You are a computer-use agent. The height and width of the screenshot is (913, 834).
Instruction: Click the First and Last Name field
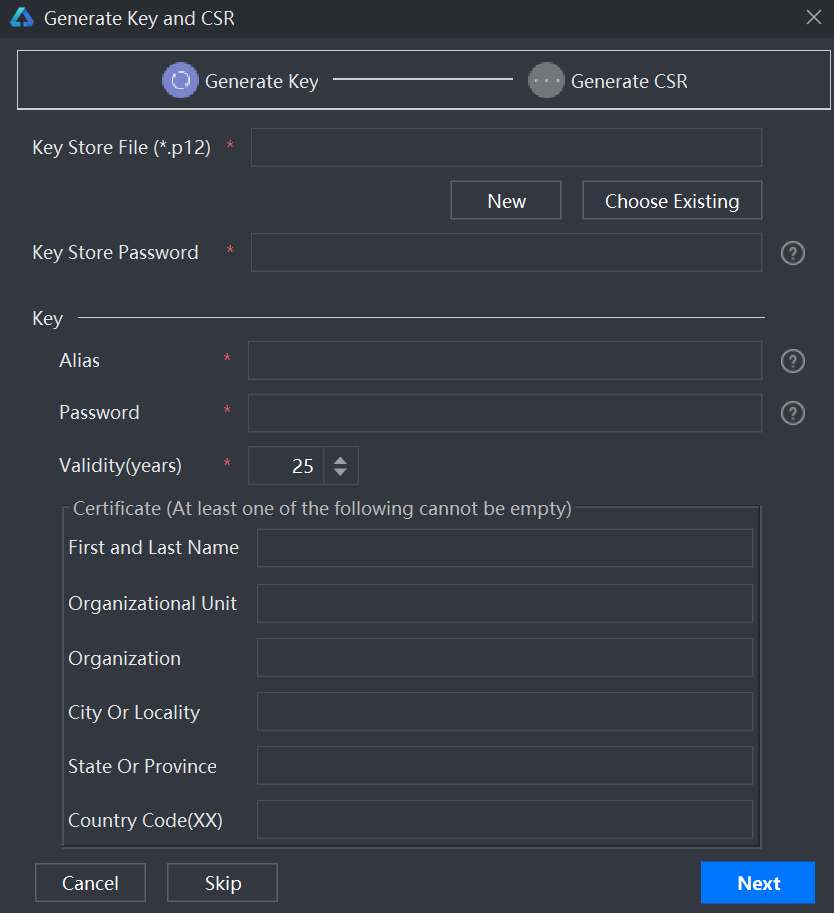pyautogui.click(x=505, y=548)
